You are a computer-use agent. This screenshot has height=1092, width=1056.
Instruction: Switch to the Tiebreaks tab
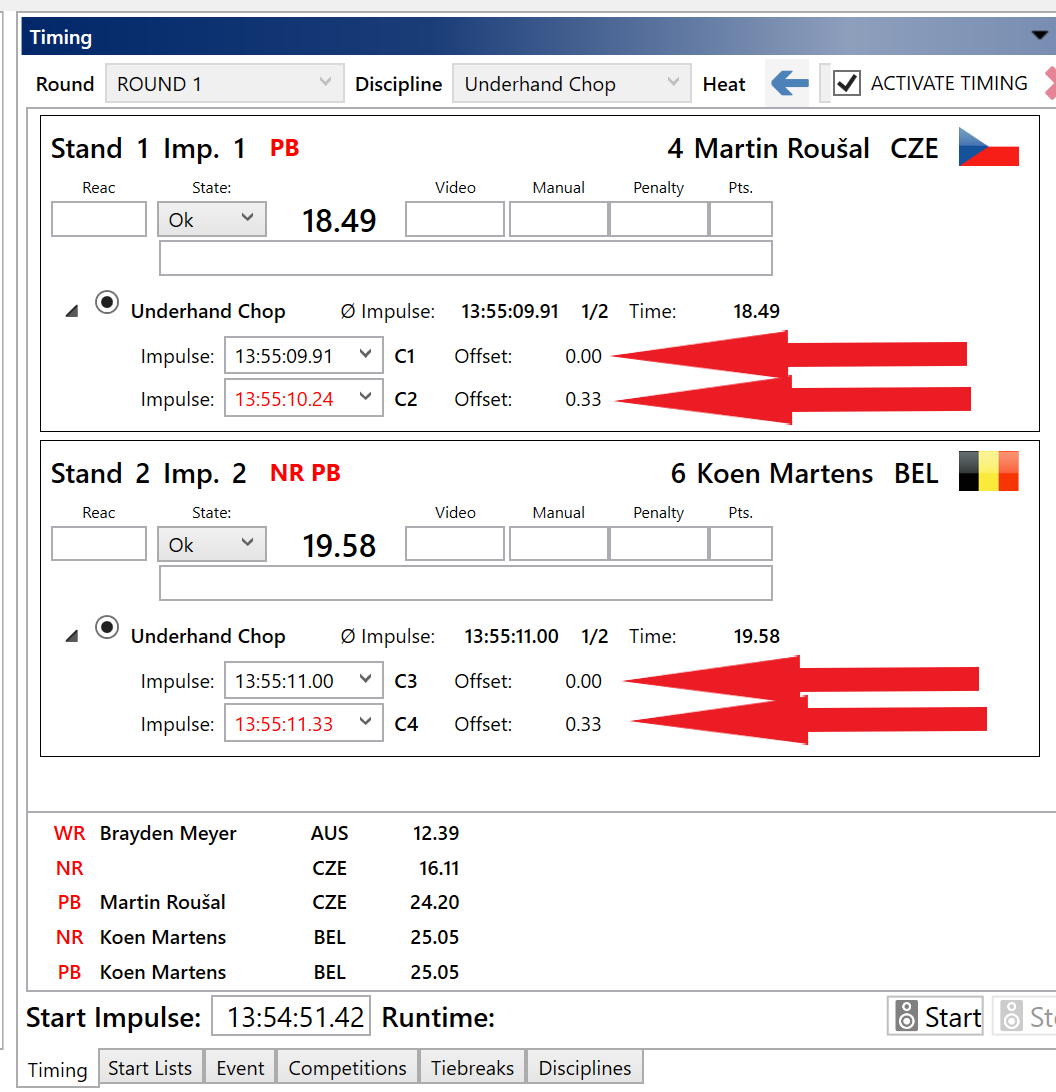pyautogui.click(x=472, y=1068)
